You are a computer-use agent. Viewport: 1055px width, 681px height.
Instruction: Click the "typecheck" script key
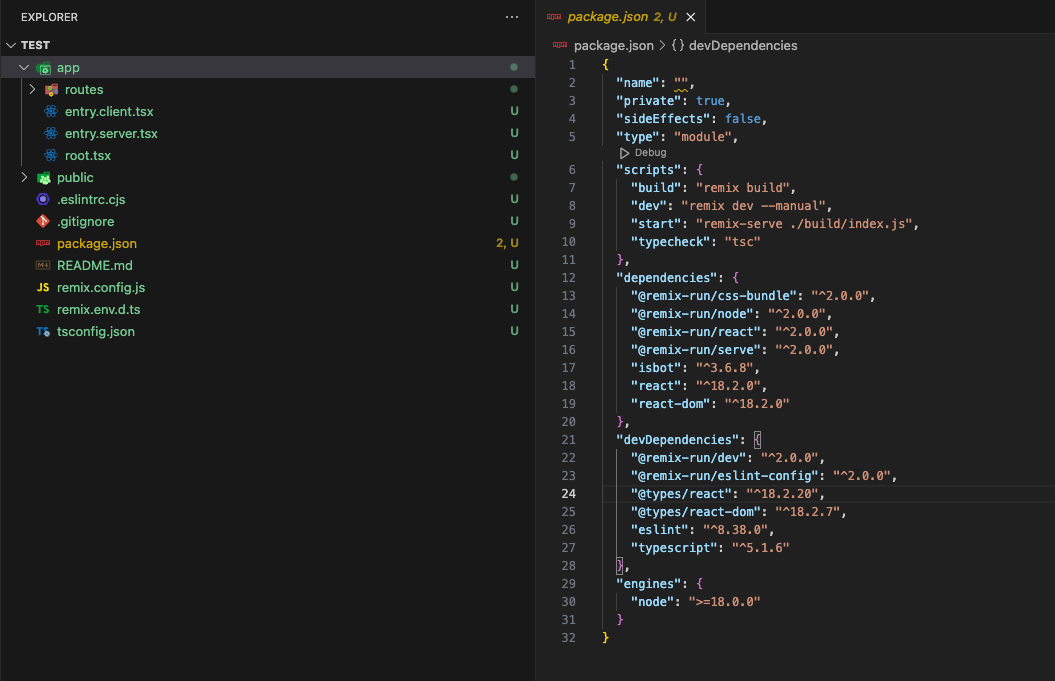click(x=670, y=242)
